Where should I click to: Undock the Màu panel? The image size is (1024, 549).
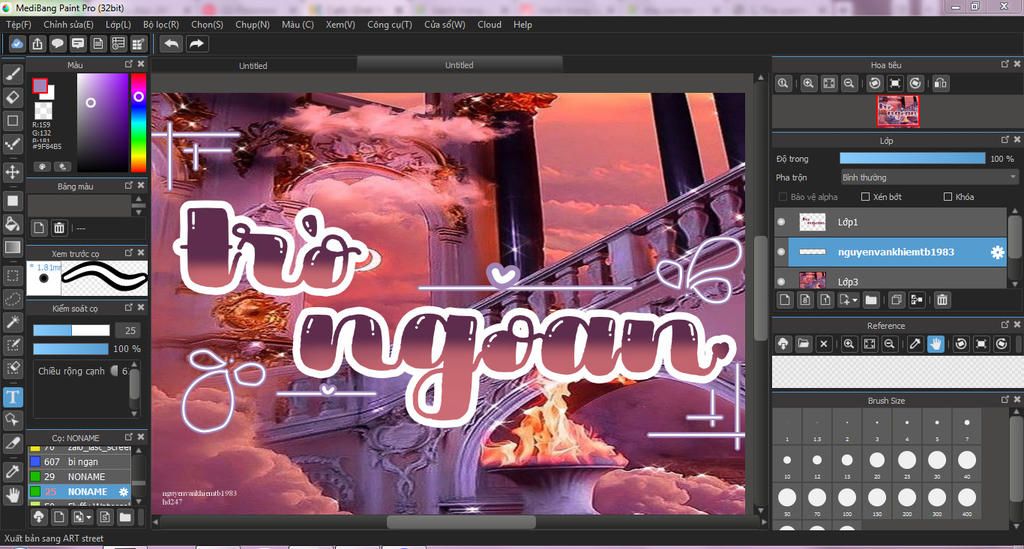(129, 64)
